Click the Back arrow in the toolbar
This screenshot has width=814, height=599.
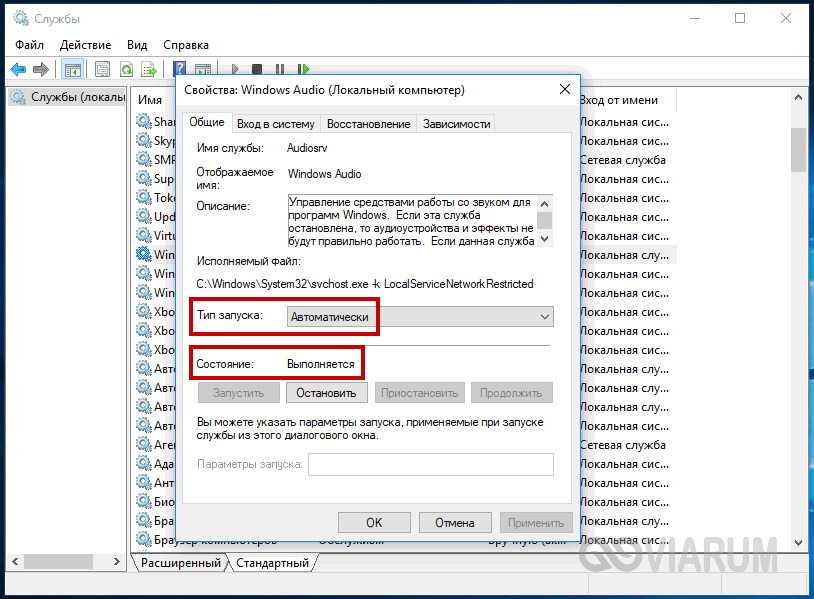17,69
